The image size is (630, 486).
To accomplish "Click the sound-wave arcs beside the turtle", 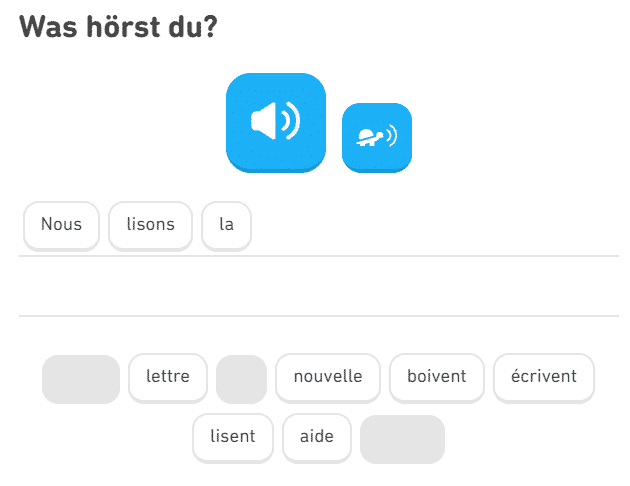I will click(391, 136).
